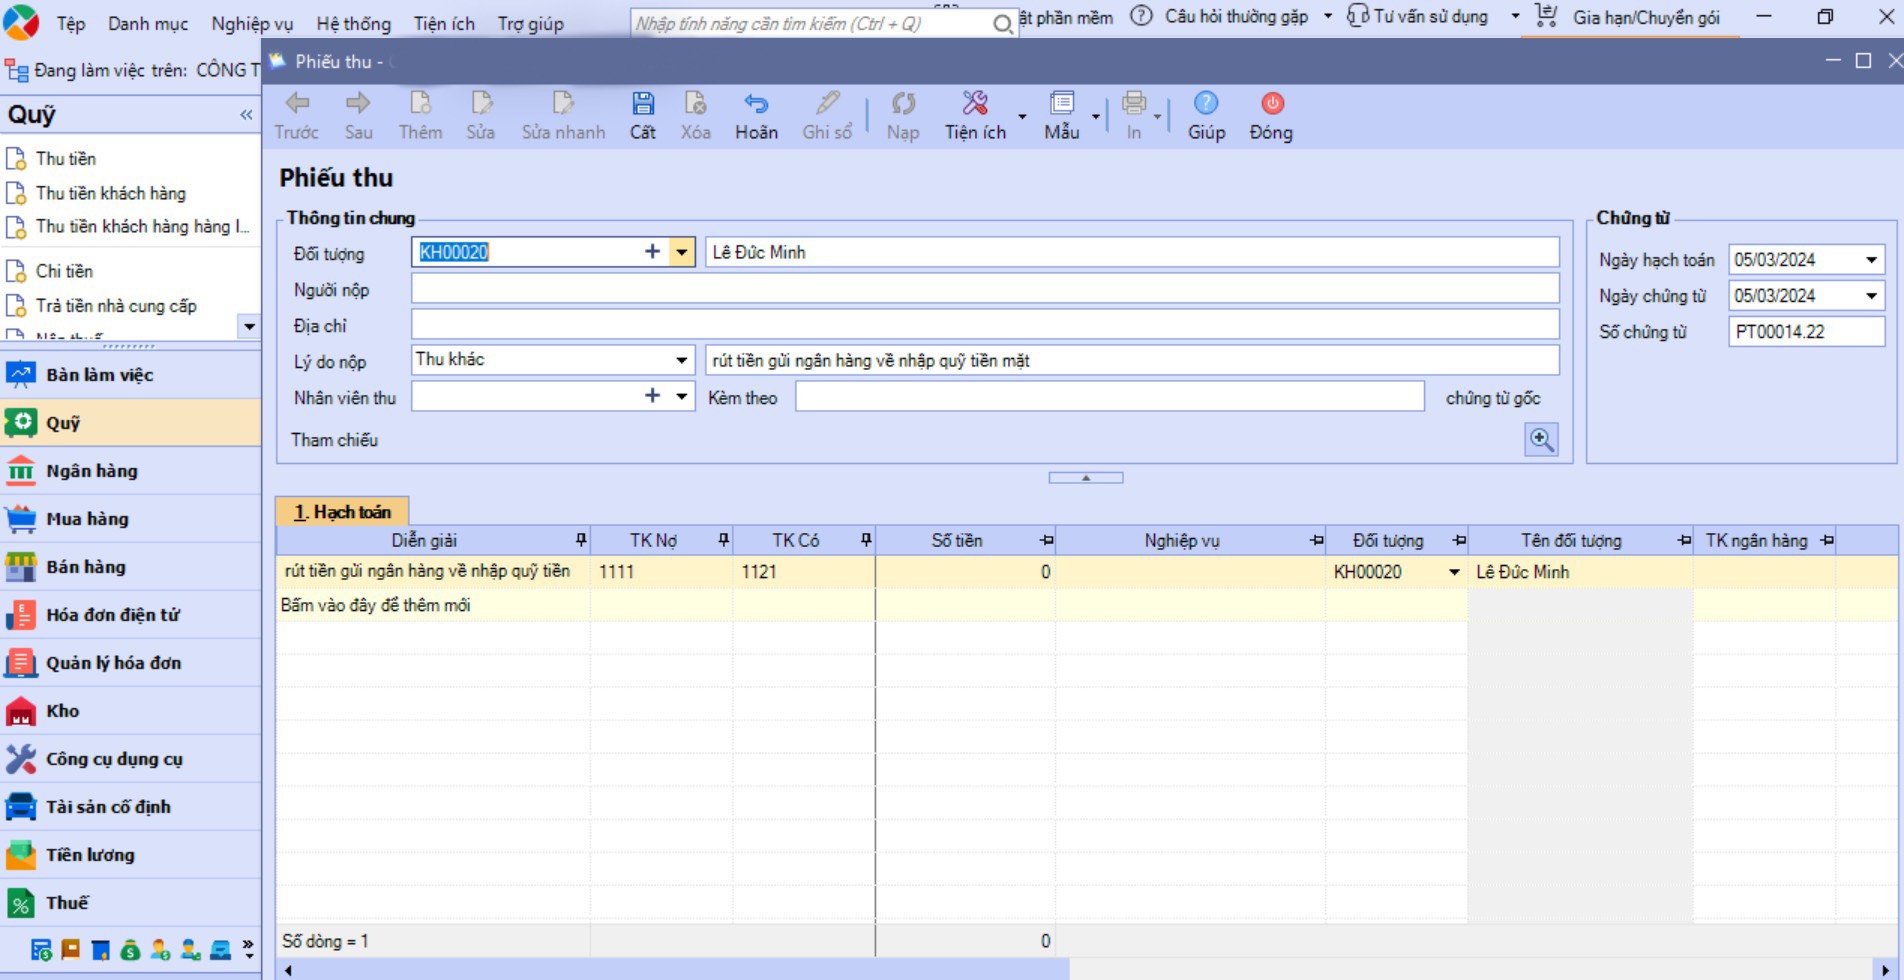The height and width of the screenshot is (980, 1904).
Task: Click the Mẫu template icon
Action: coord(1061,104)
